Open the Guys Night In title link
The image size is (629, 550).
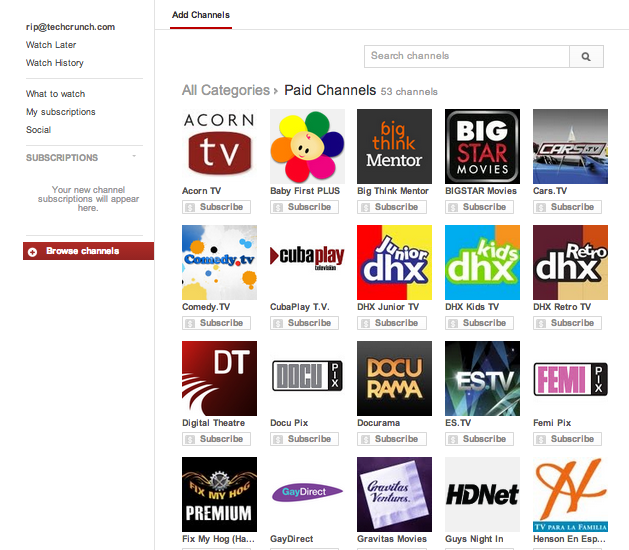tap(474, 539)
